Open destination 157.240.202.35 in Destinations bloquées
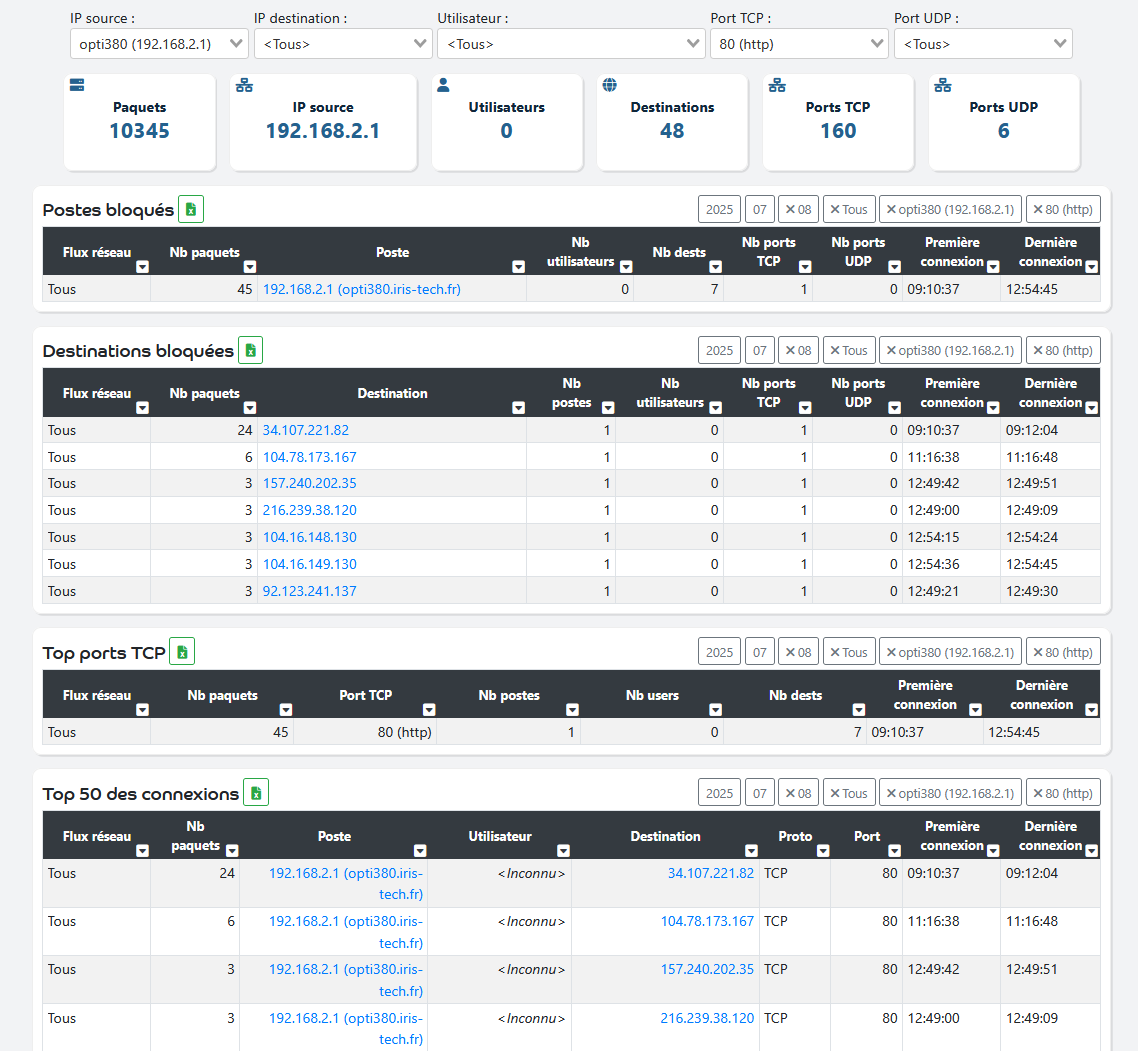This screenshot has height=1051, width=1138. 309,483
